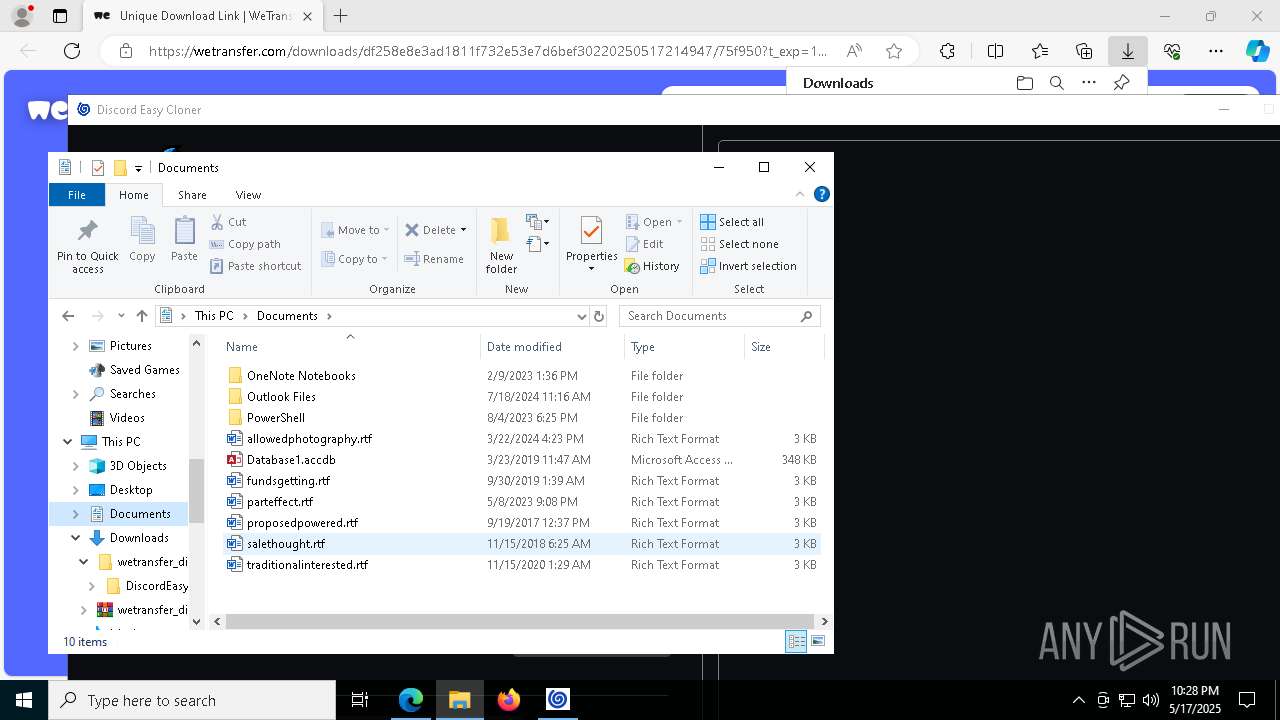The height and width of the screenshot is (720, 1280).
Task: Open the Move to dropdown
Action: pyautogui.click(x=354, y=230)
